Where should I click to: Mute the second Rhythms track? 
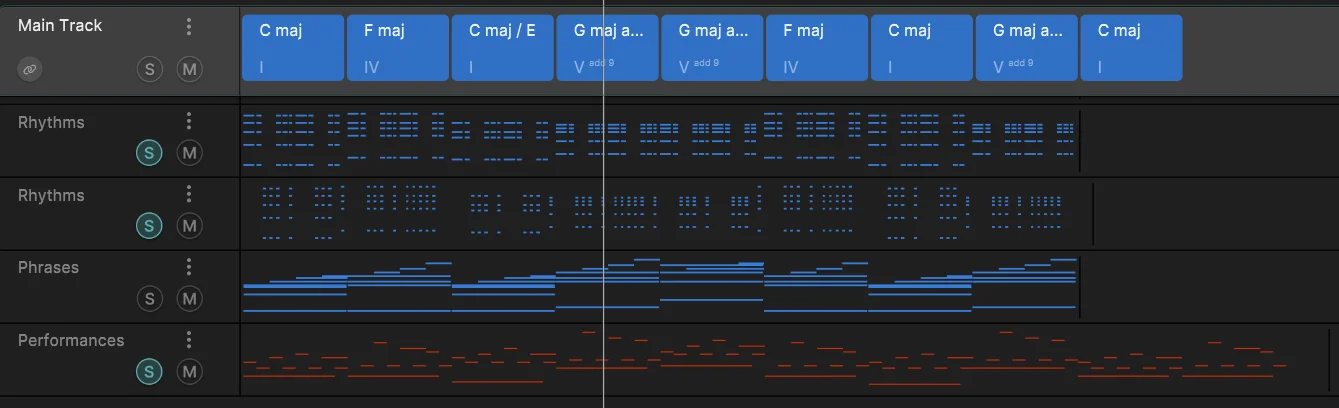tap(189, 226)
